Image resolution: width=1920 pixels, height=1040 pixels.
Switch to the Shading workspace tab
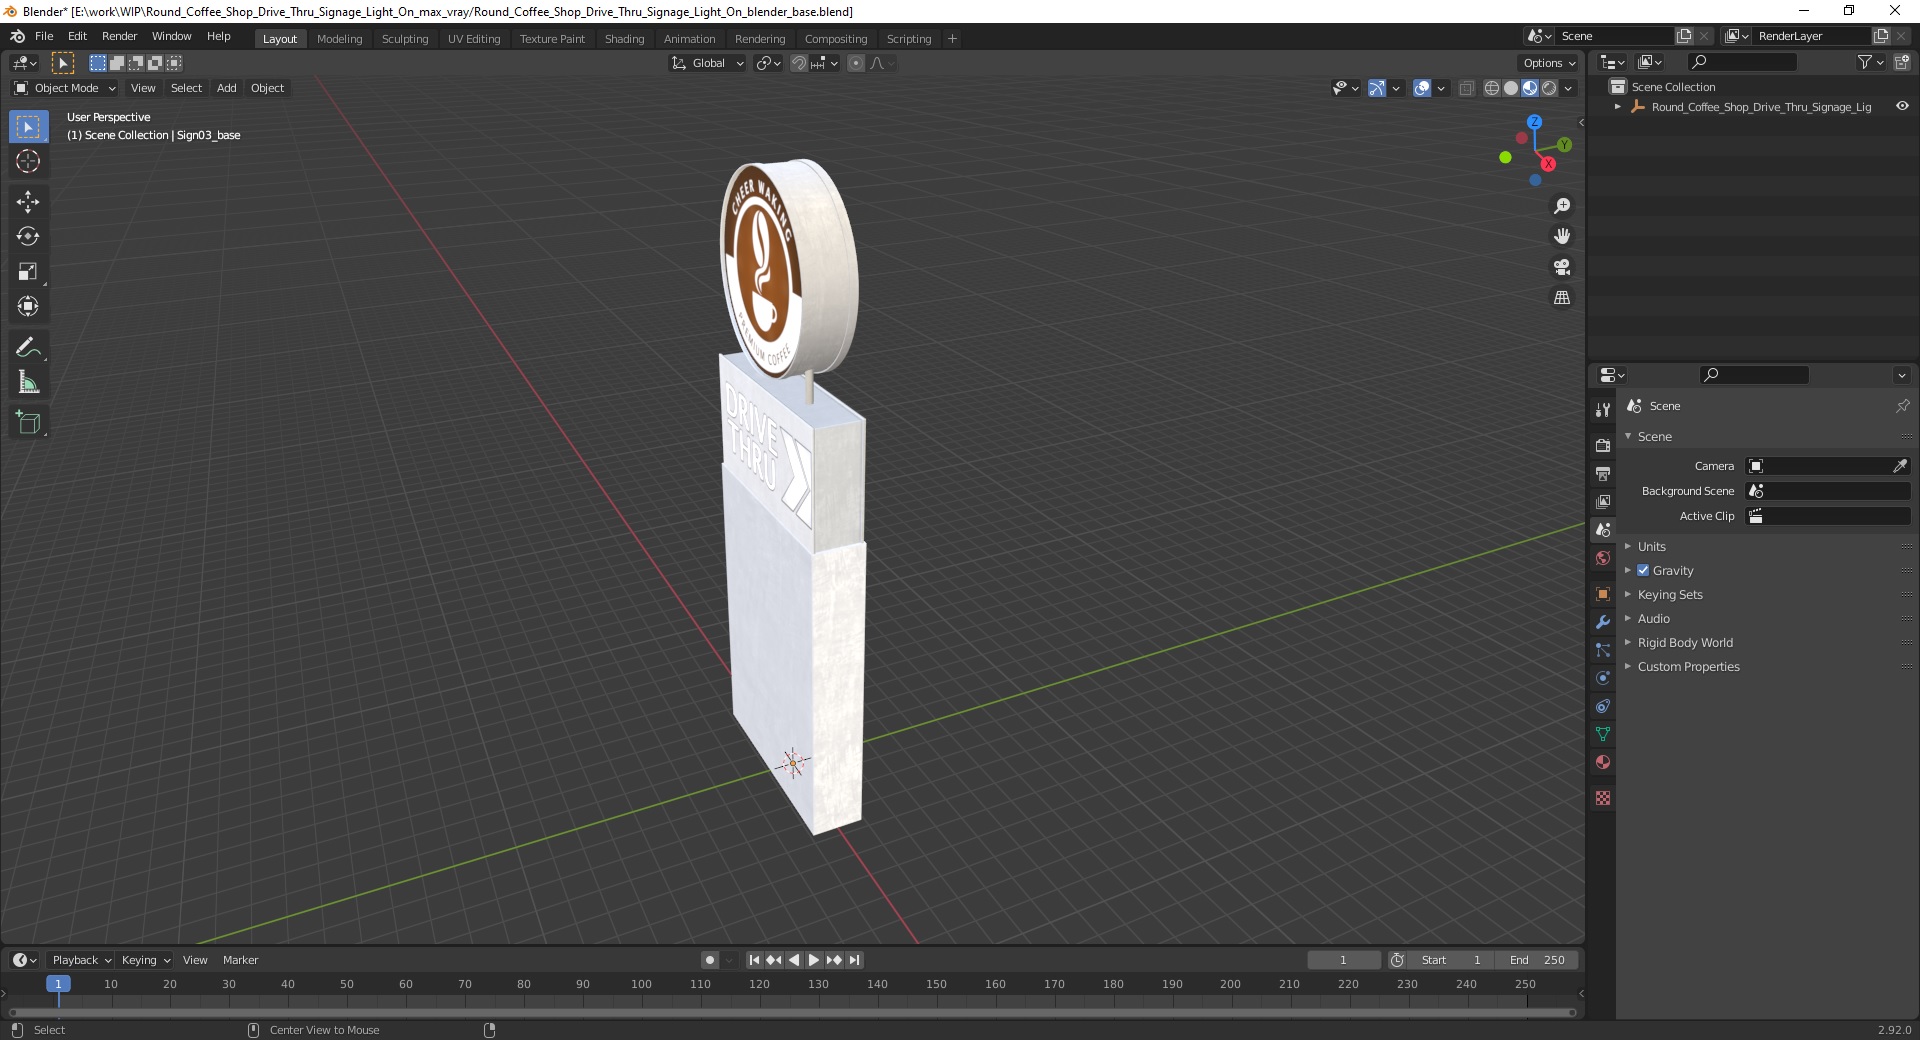[x=624, y=39]
